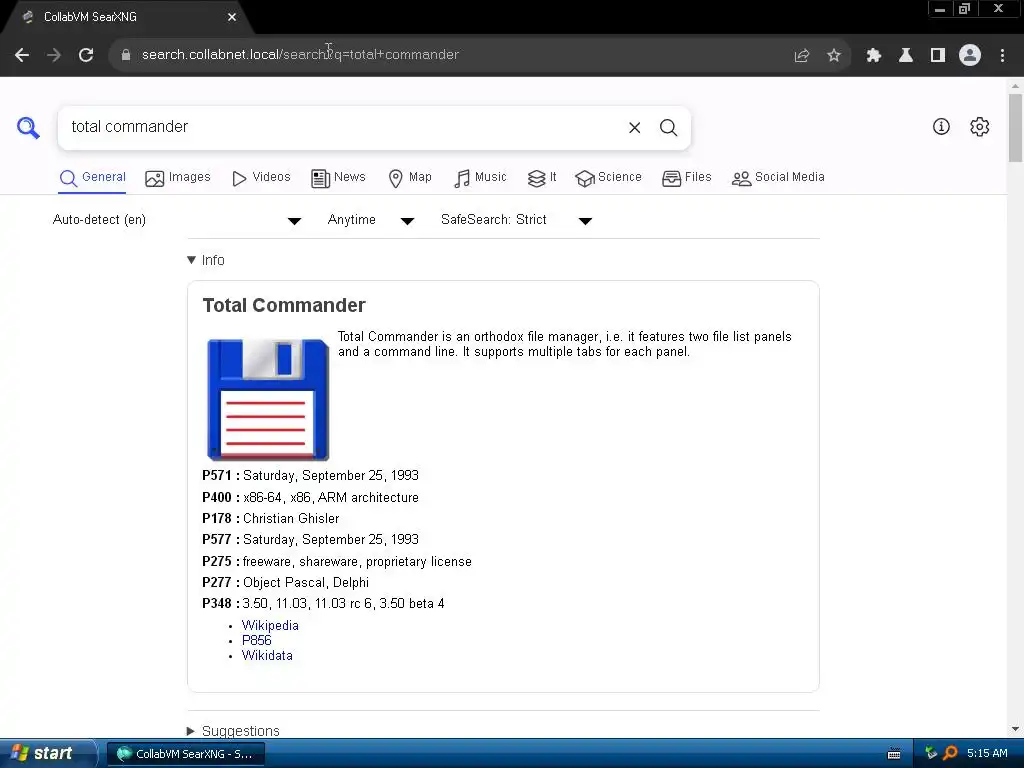Switch to the Music tab
The image size is (1024, 768).
point(480,178)
